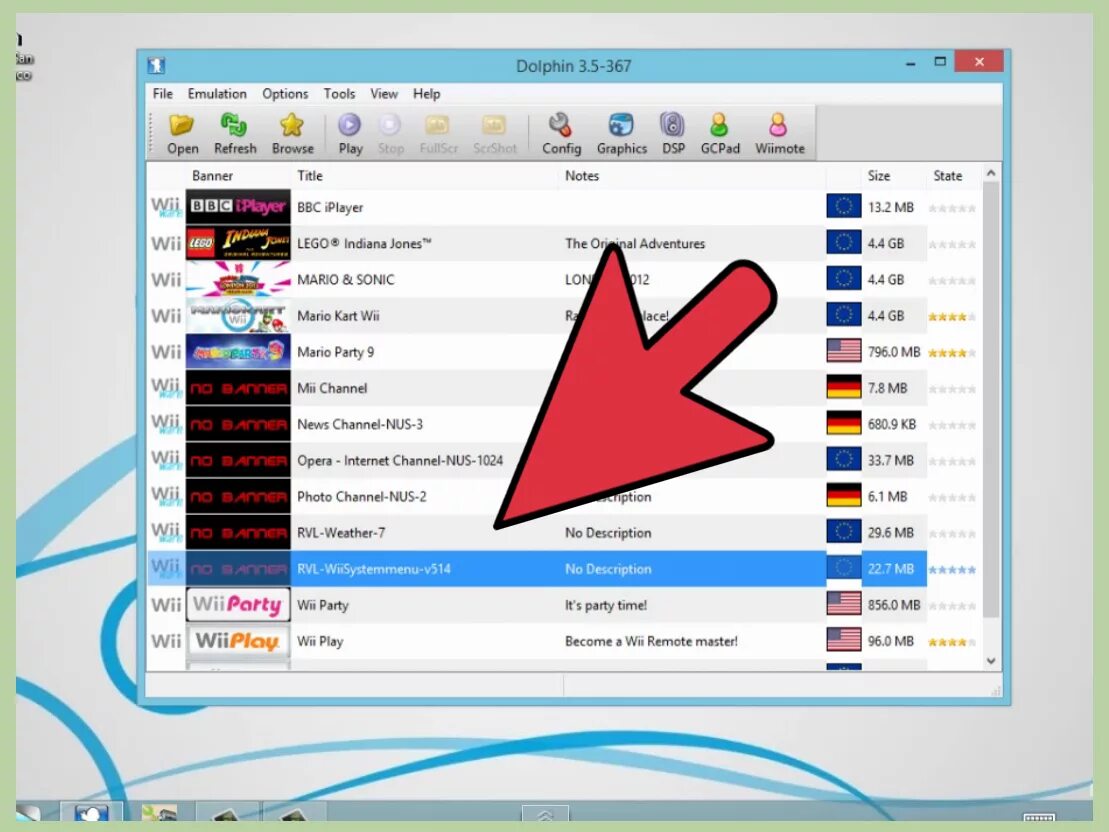Viewport: 1109px width, 832px height.
Task: Browse for an ISO directory
Action: pos(292,134)
